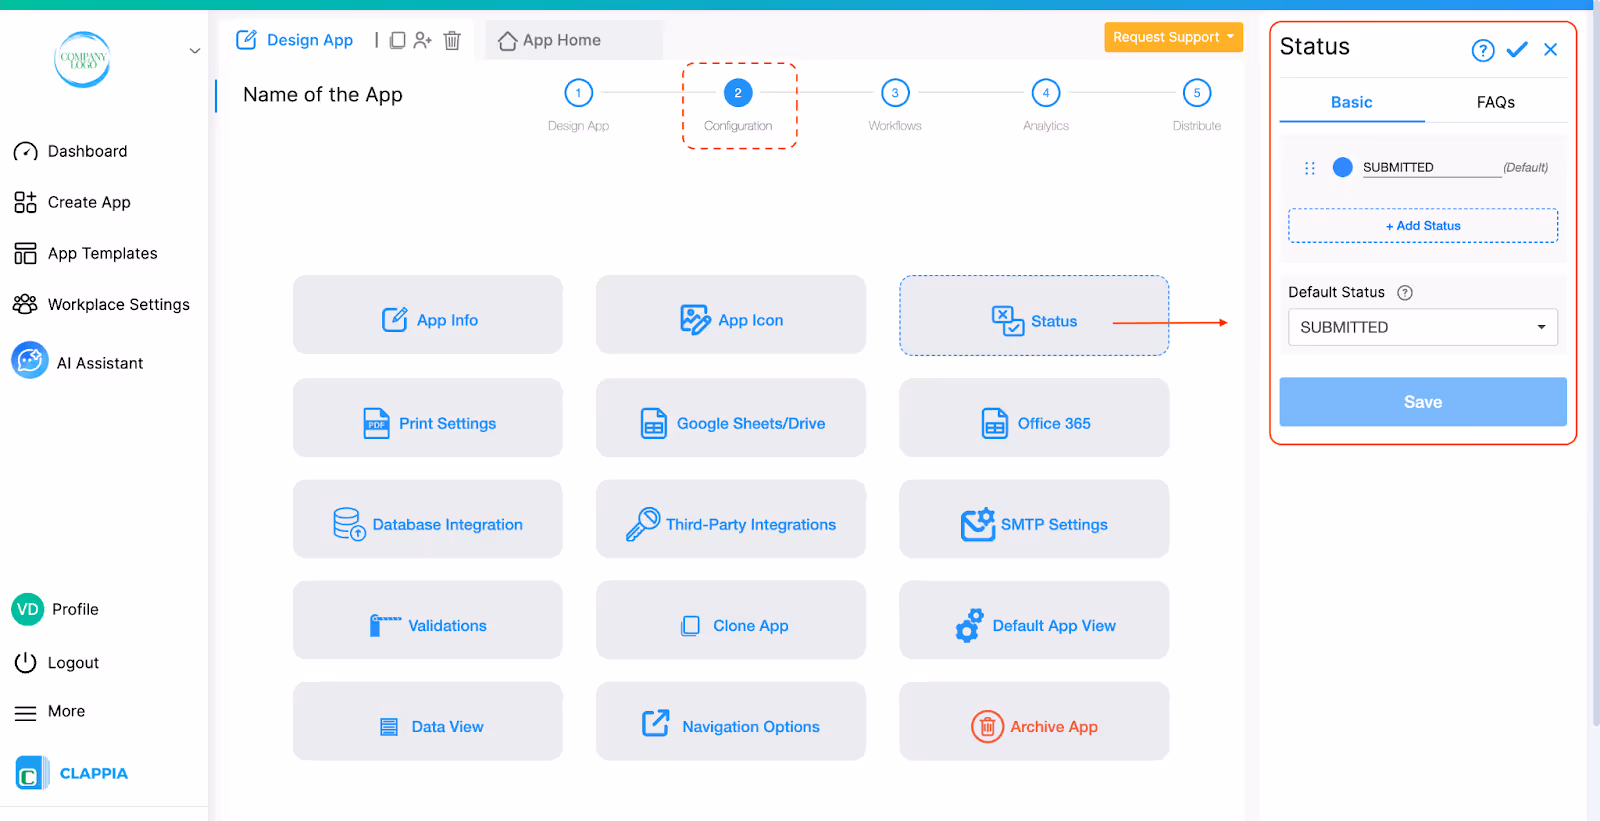Open the Profile link in sidebar

[x=75, y=609]
